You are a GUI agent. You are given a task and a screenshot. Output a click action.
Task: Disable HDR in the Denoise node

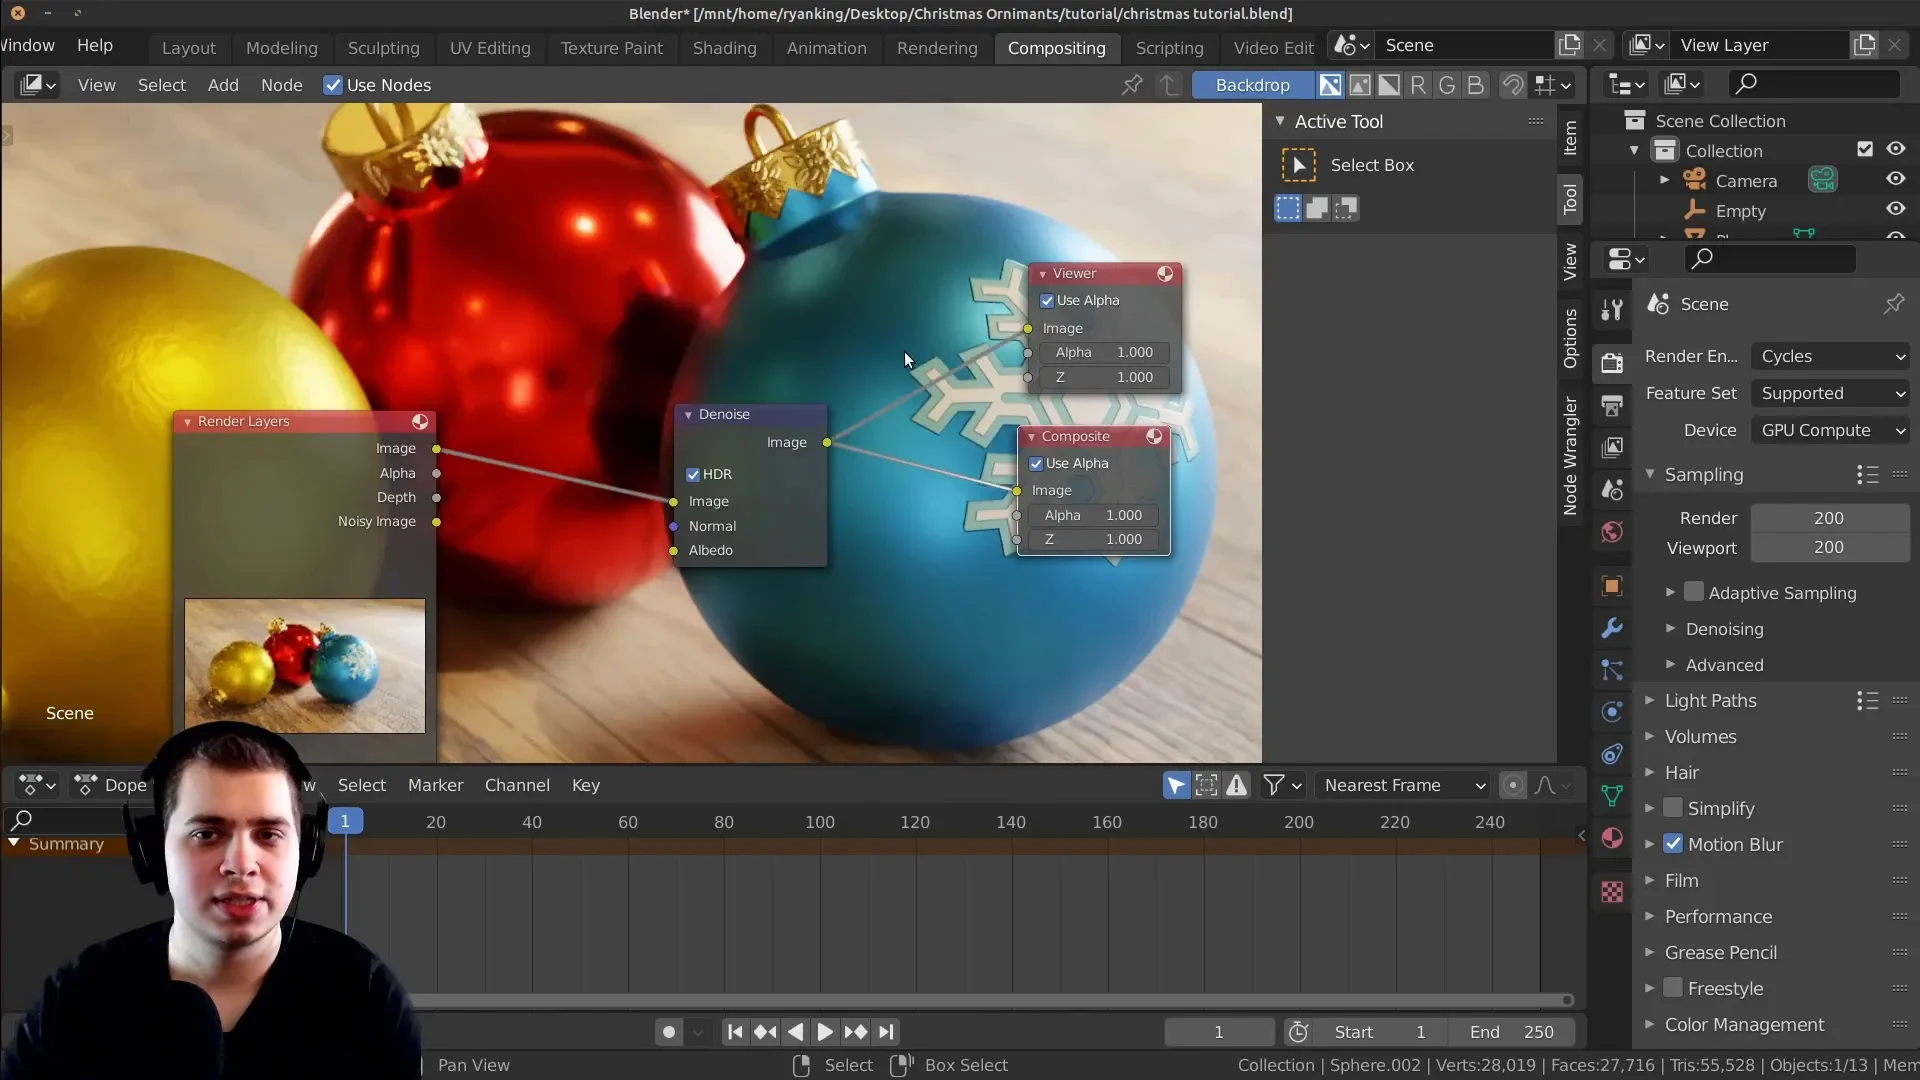(693, 475)
